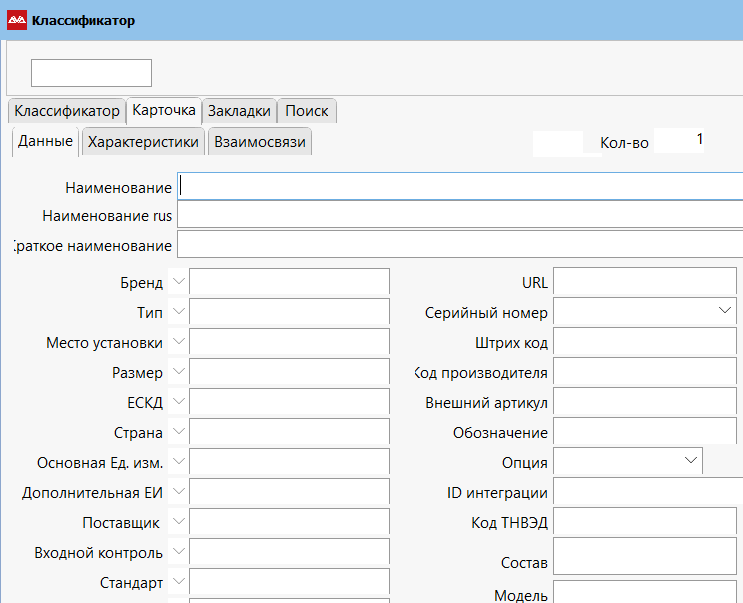
Task: Open the Закладки tab
Action: tap(239, 110)
